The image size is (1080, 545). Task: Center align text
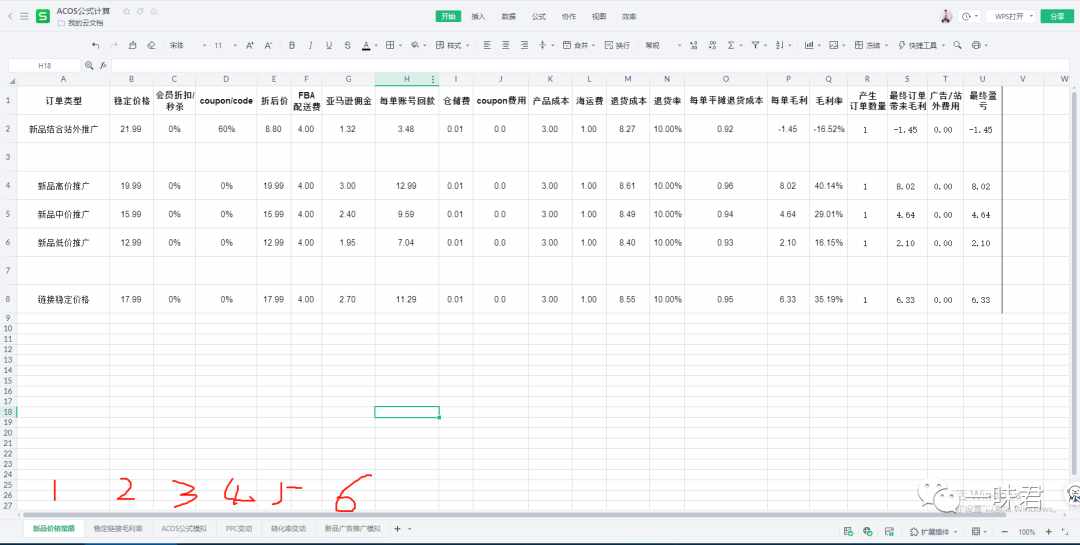pos(506,45)
